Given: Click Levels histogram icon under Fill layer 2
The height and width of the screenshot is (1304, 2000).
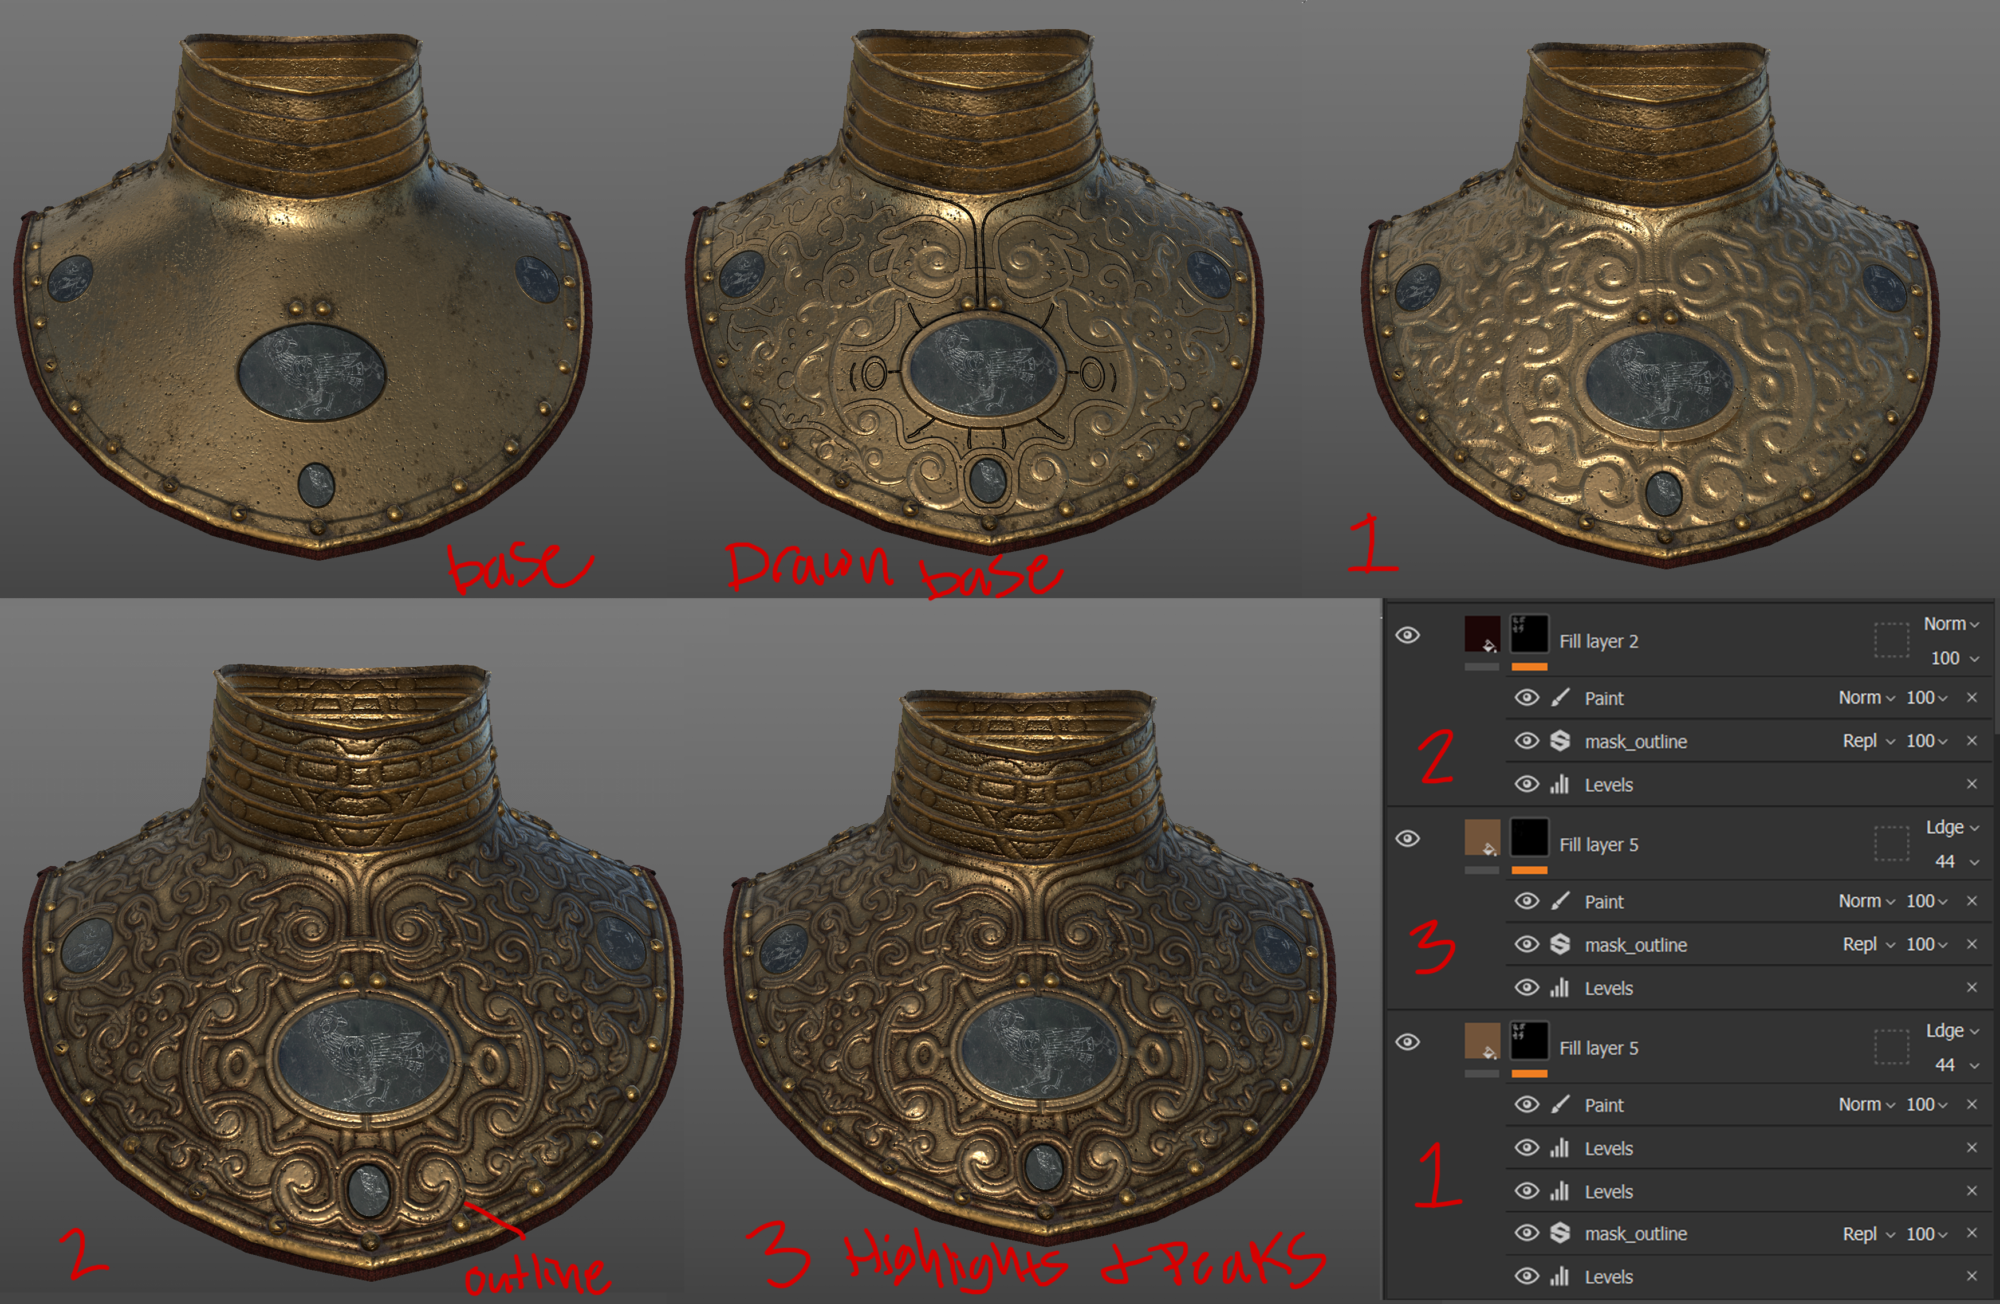Looking at the screenshot, I should point(1560,785).
